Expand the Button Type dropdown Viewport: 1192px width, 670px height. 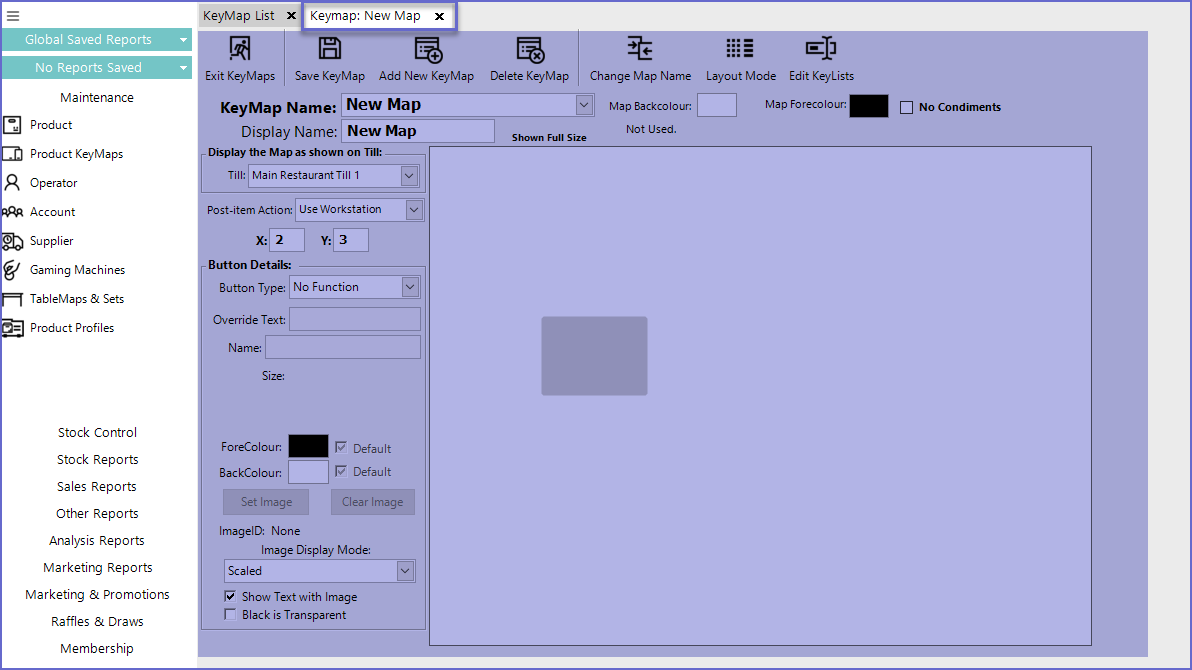[x=410, y=287]
